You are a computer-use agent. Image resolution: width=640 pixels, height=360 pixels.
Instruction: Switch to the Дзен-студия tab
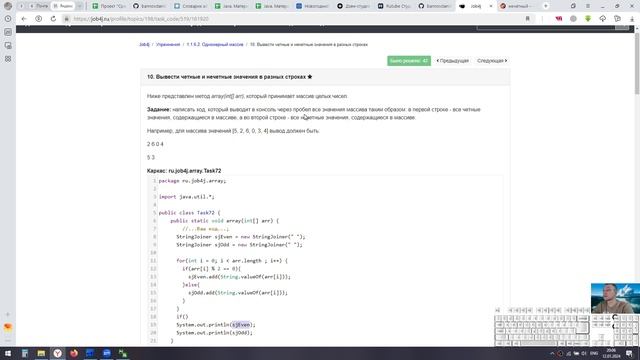(354, 6)
